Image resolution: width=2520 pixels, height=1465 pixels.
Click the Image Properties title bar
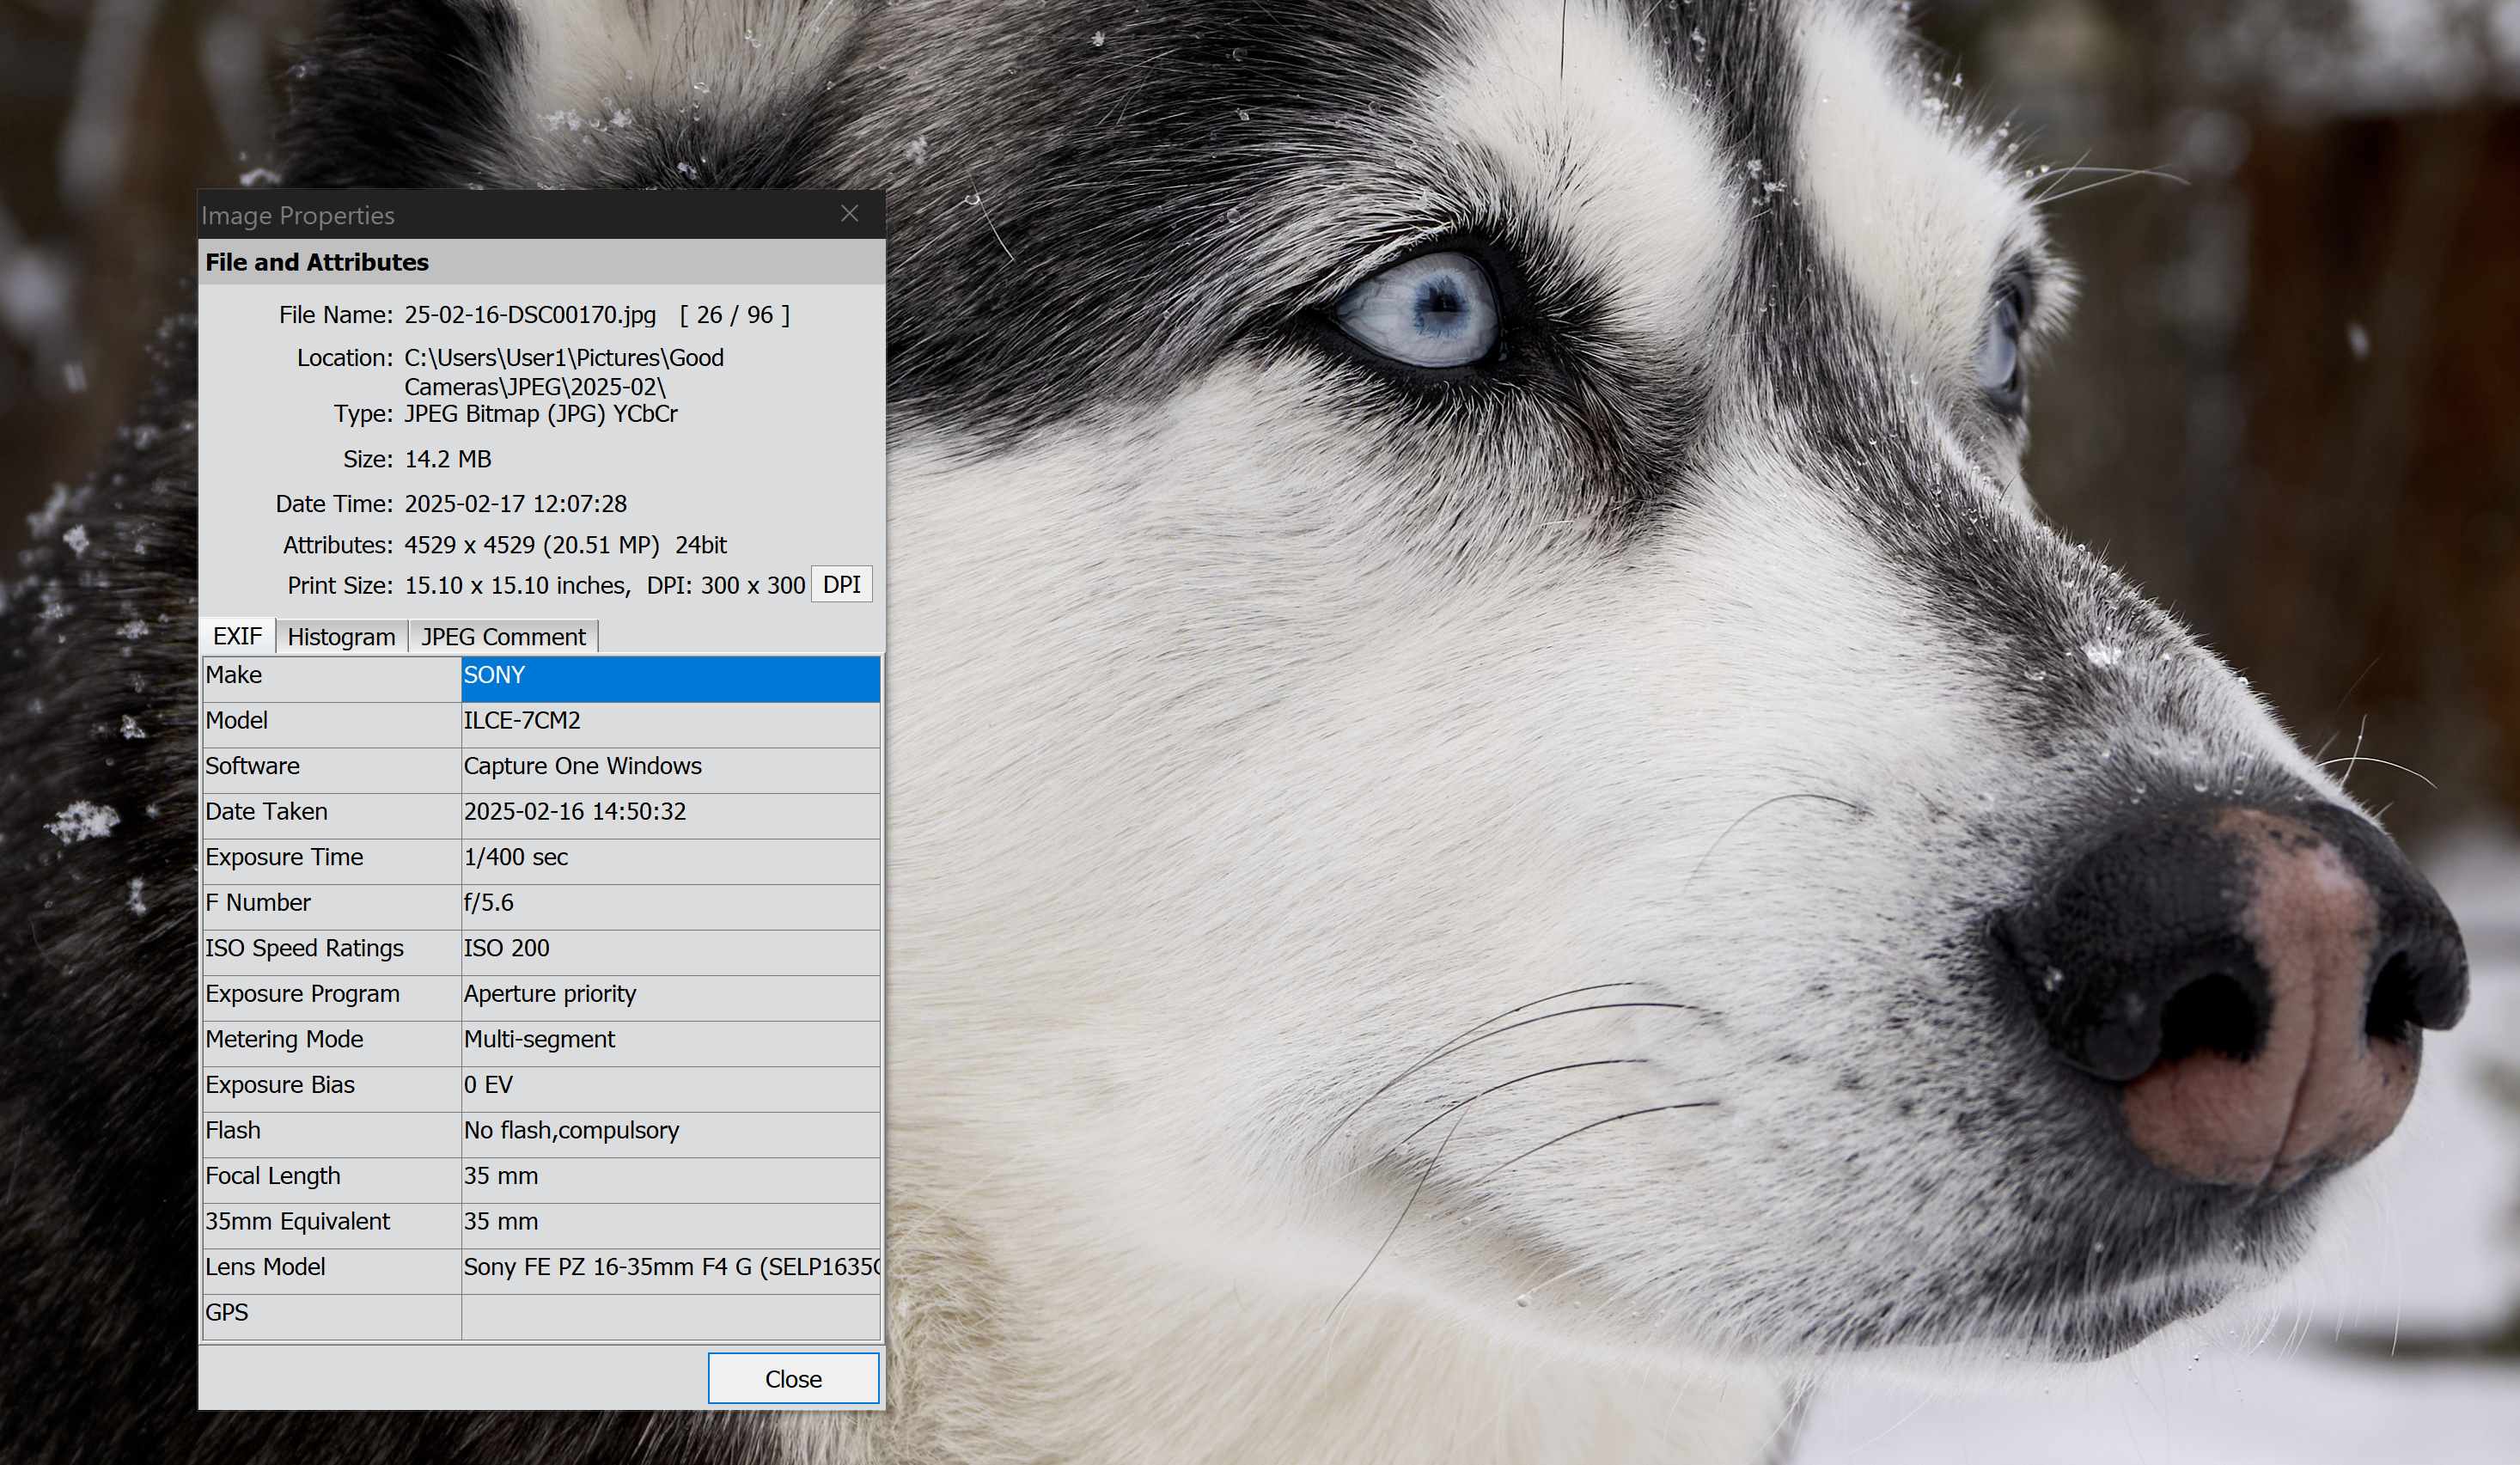[541, 215]
